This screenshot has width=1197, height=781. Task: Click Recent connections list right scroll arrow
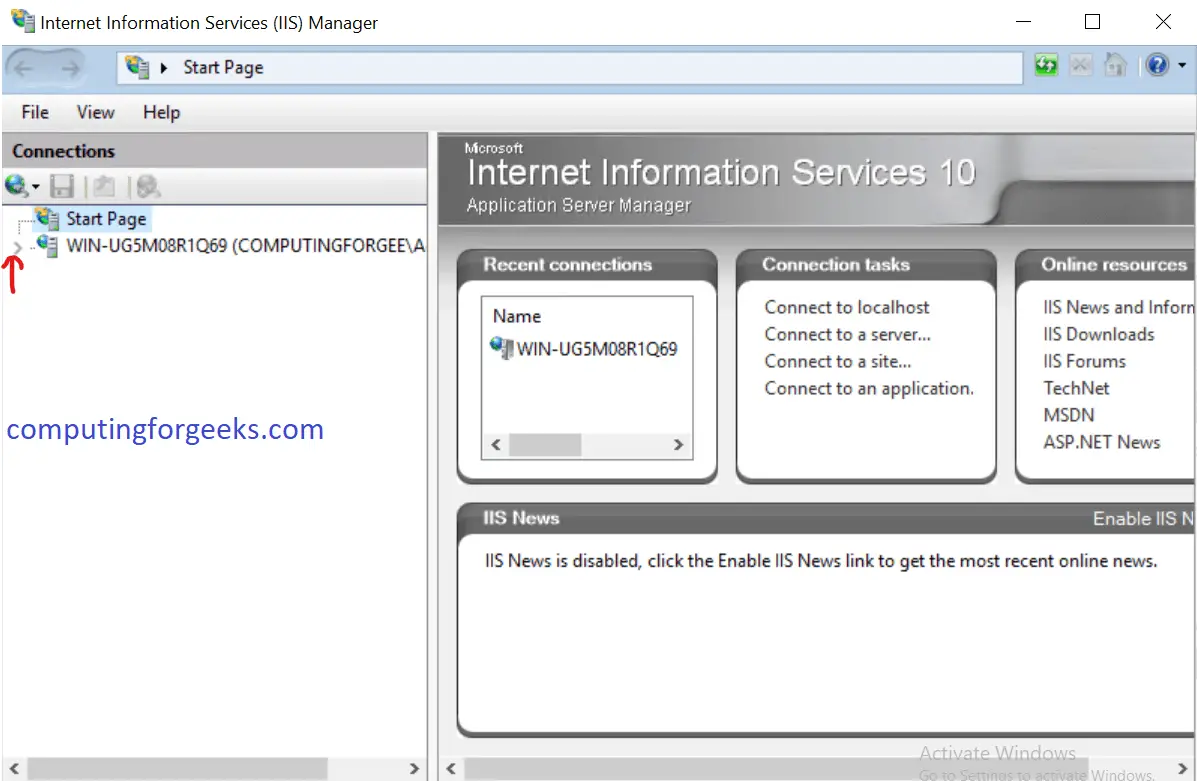[x=678, y=444]
